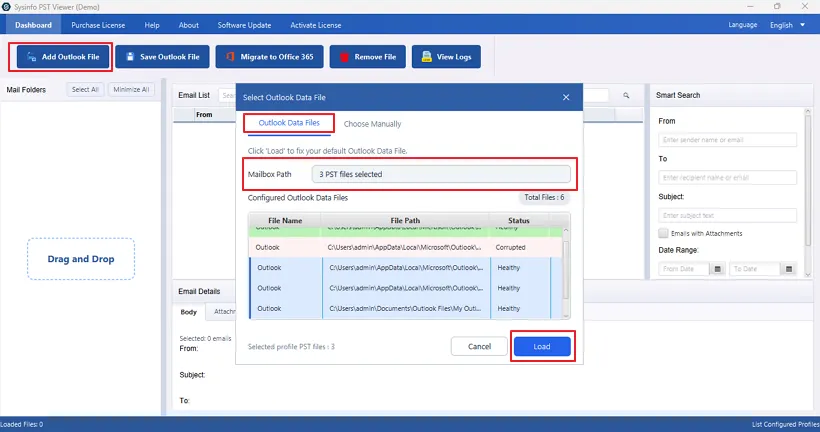Click the Subject text field
Screen dimensions: 820x432
coord(727,215)
